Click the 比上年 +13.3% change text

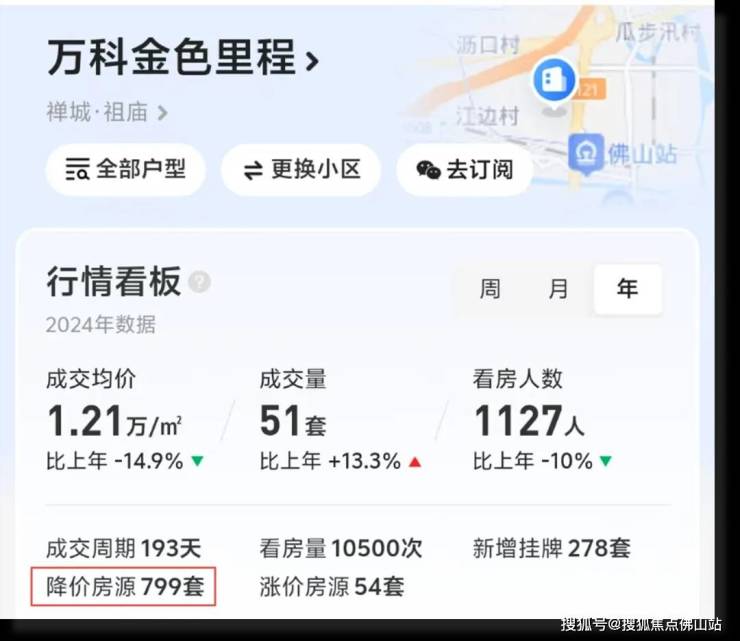pyautogui.click(x=330, y=461)
